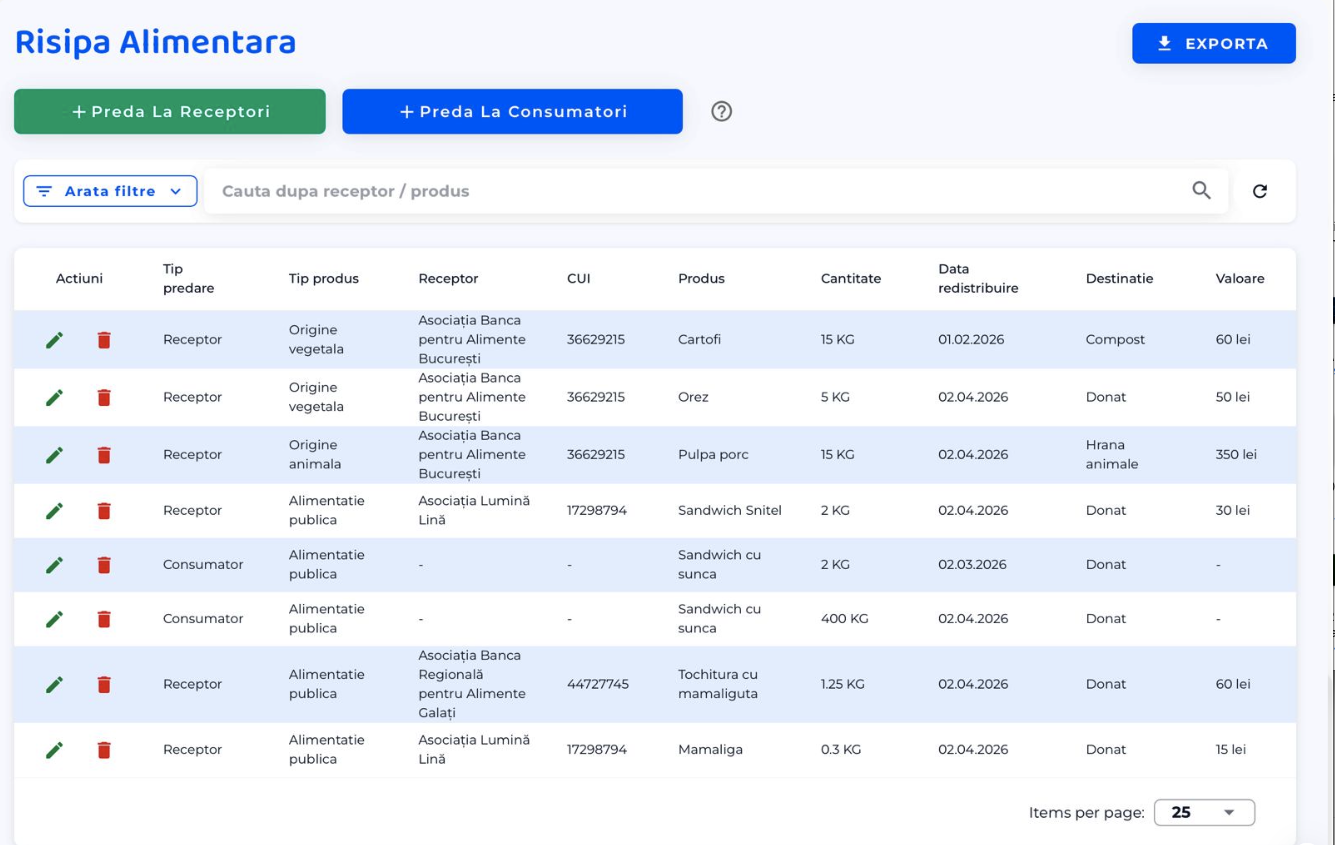Screen dimensions: 1335x845
Task: Open the help question mark icon
Action: pos(721,112)
